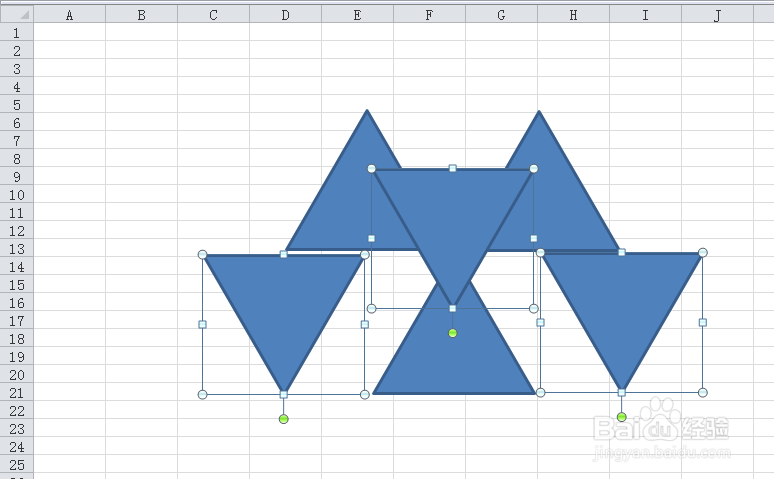This screenshot has width=774, height=479.
Task: Click center triangle's bottom-left corner handle
Action: point(372,309)
